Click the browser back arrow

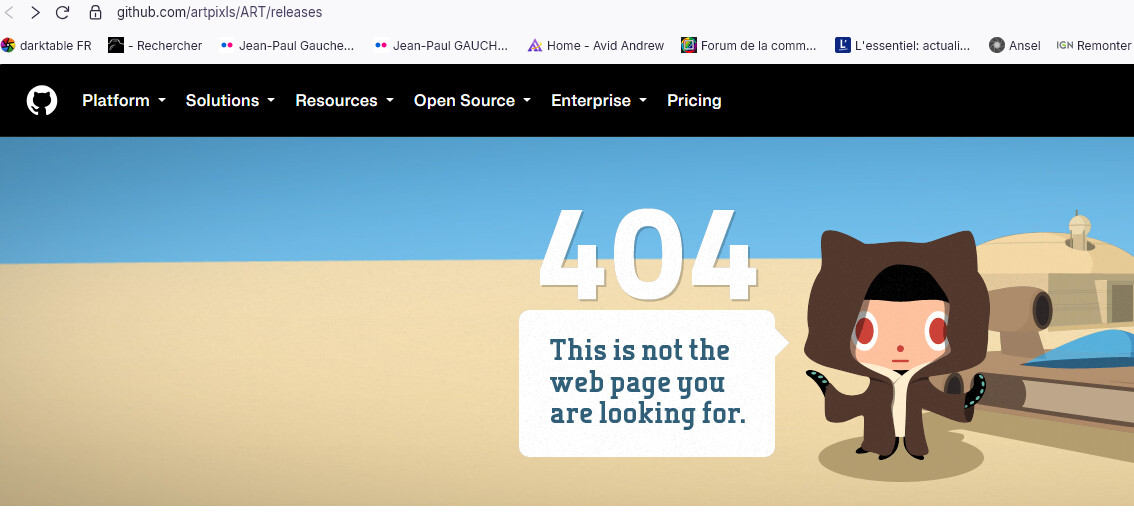pos(9,12)
